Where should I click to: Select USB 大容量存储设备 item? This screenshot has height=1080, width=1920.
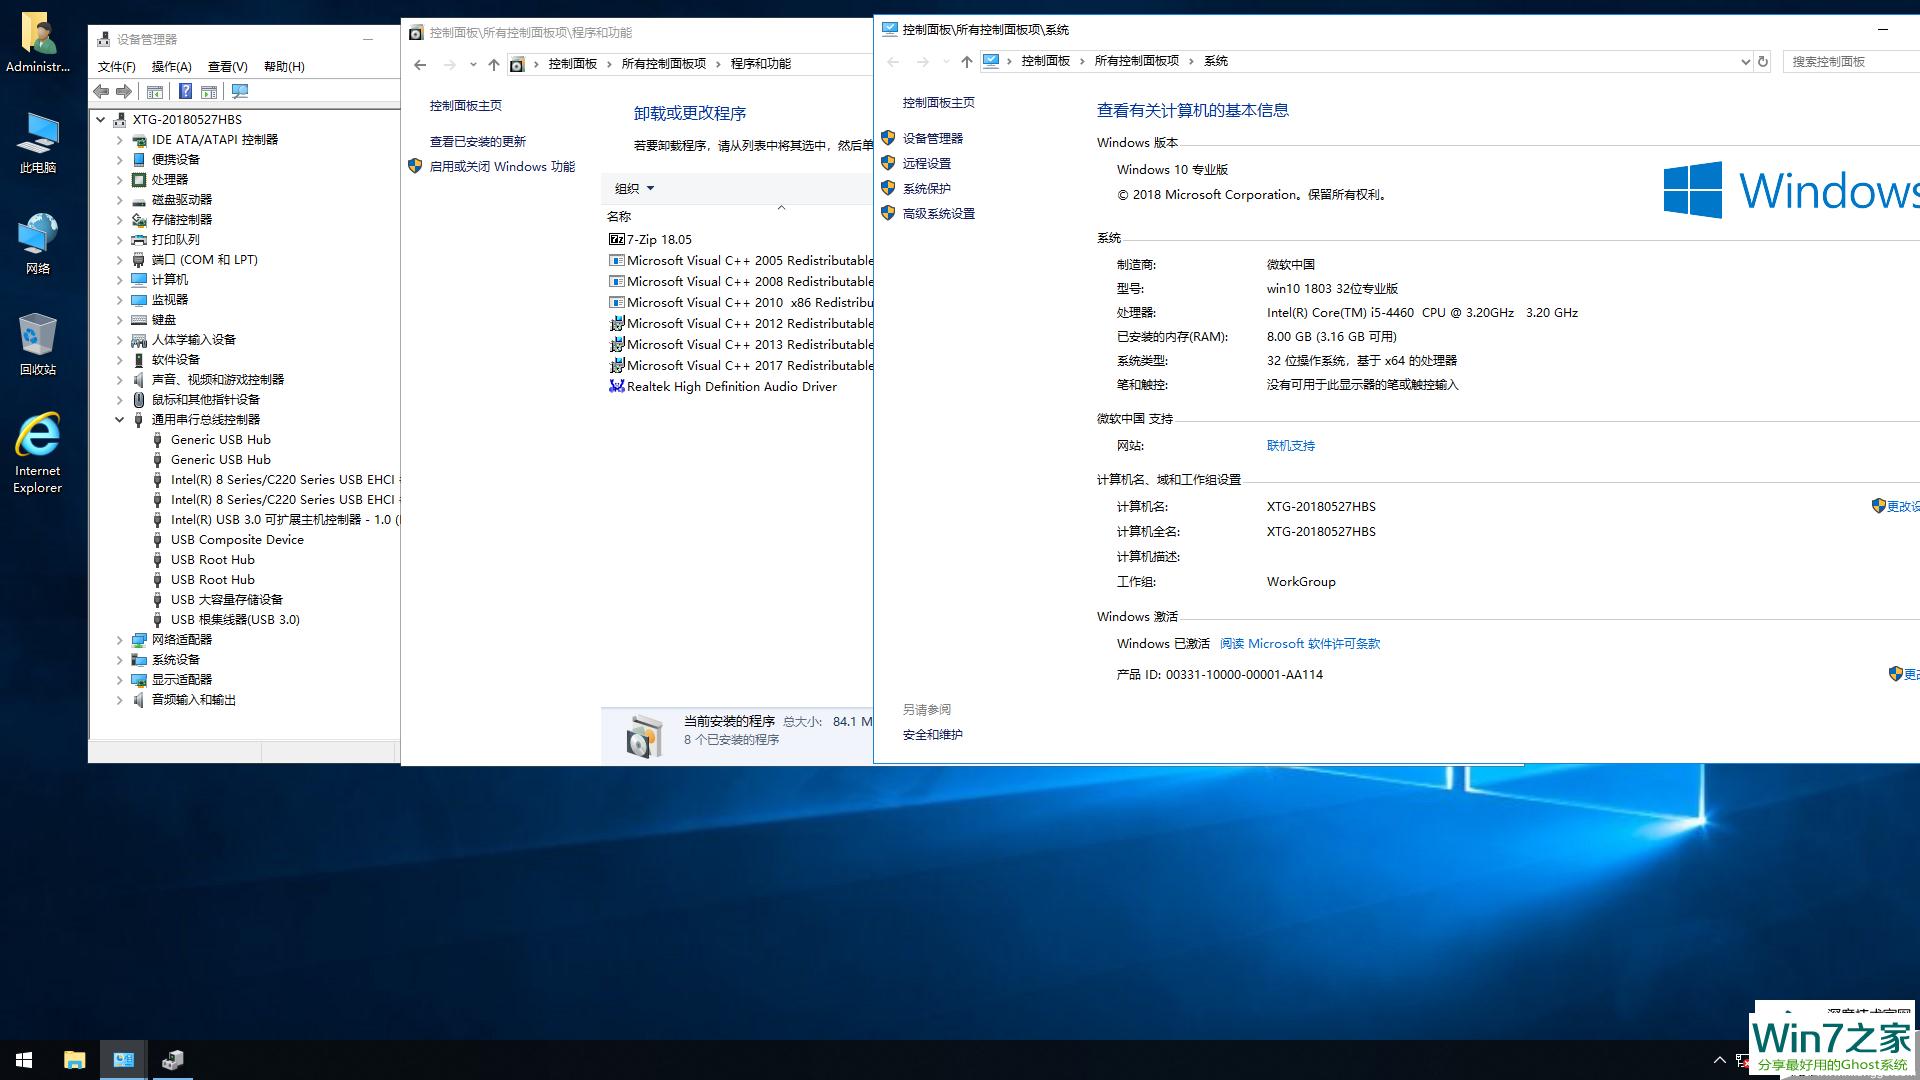227,599
